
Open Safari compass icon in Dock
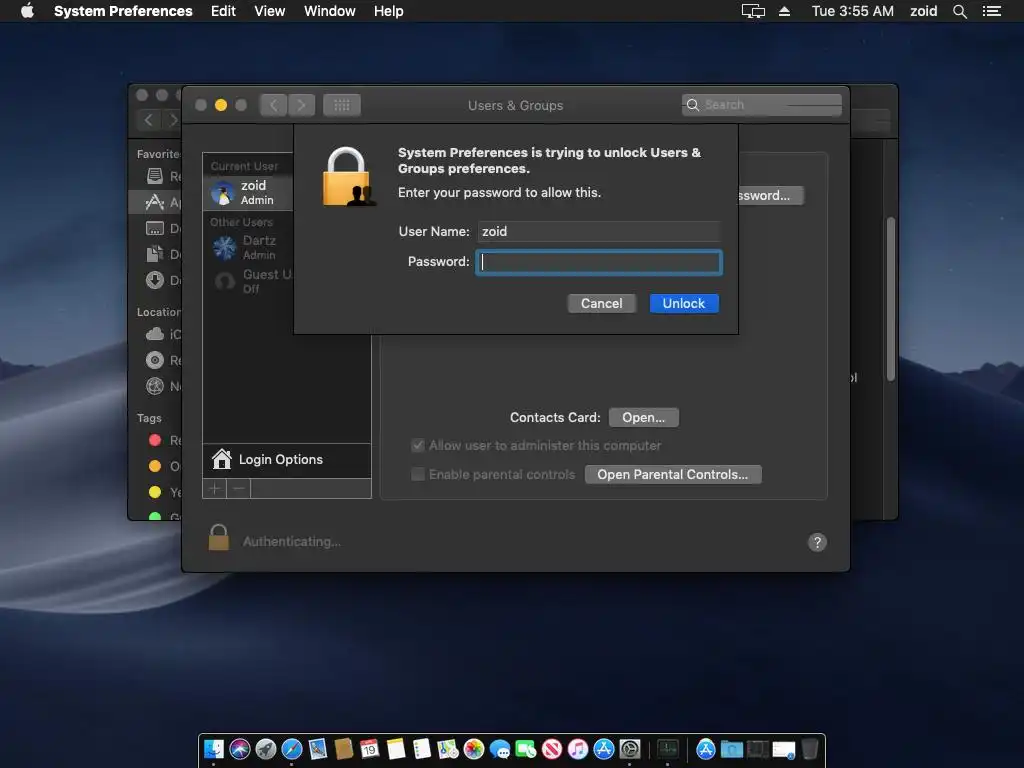coord(291,749)
